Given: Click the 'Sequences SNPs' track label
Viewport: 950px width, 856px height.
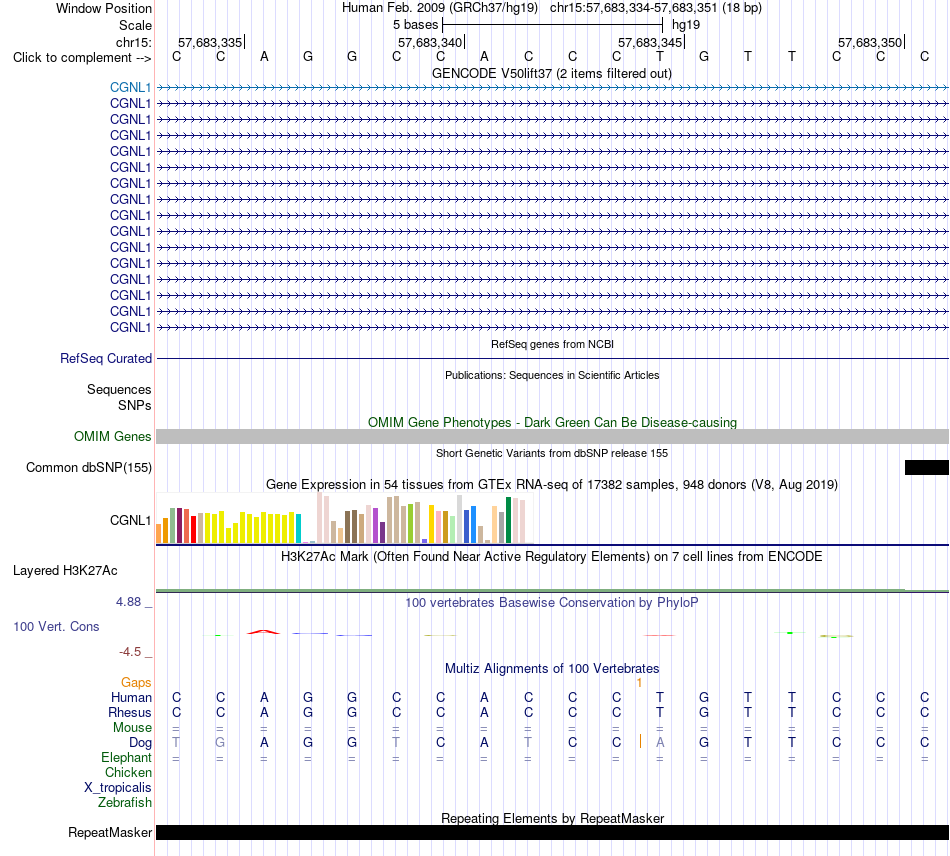Looking at the screenshot, I should coord(119,397).
